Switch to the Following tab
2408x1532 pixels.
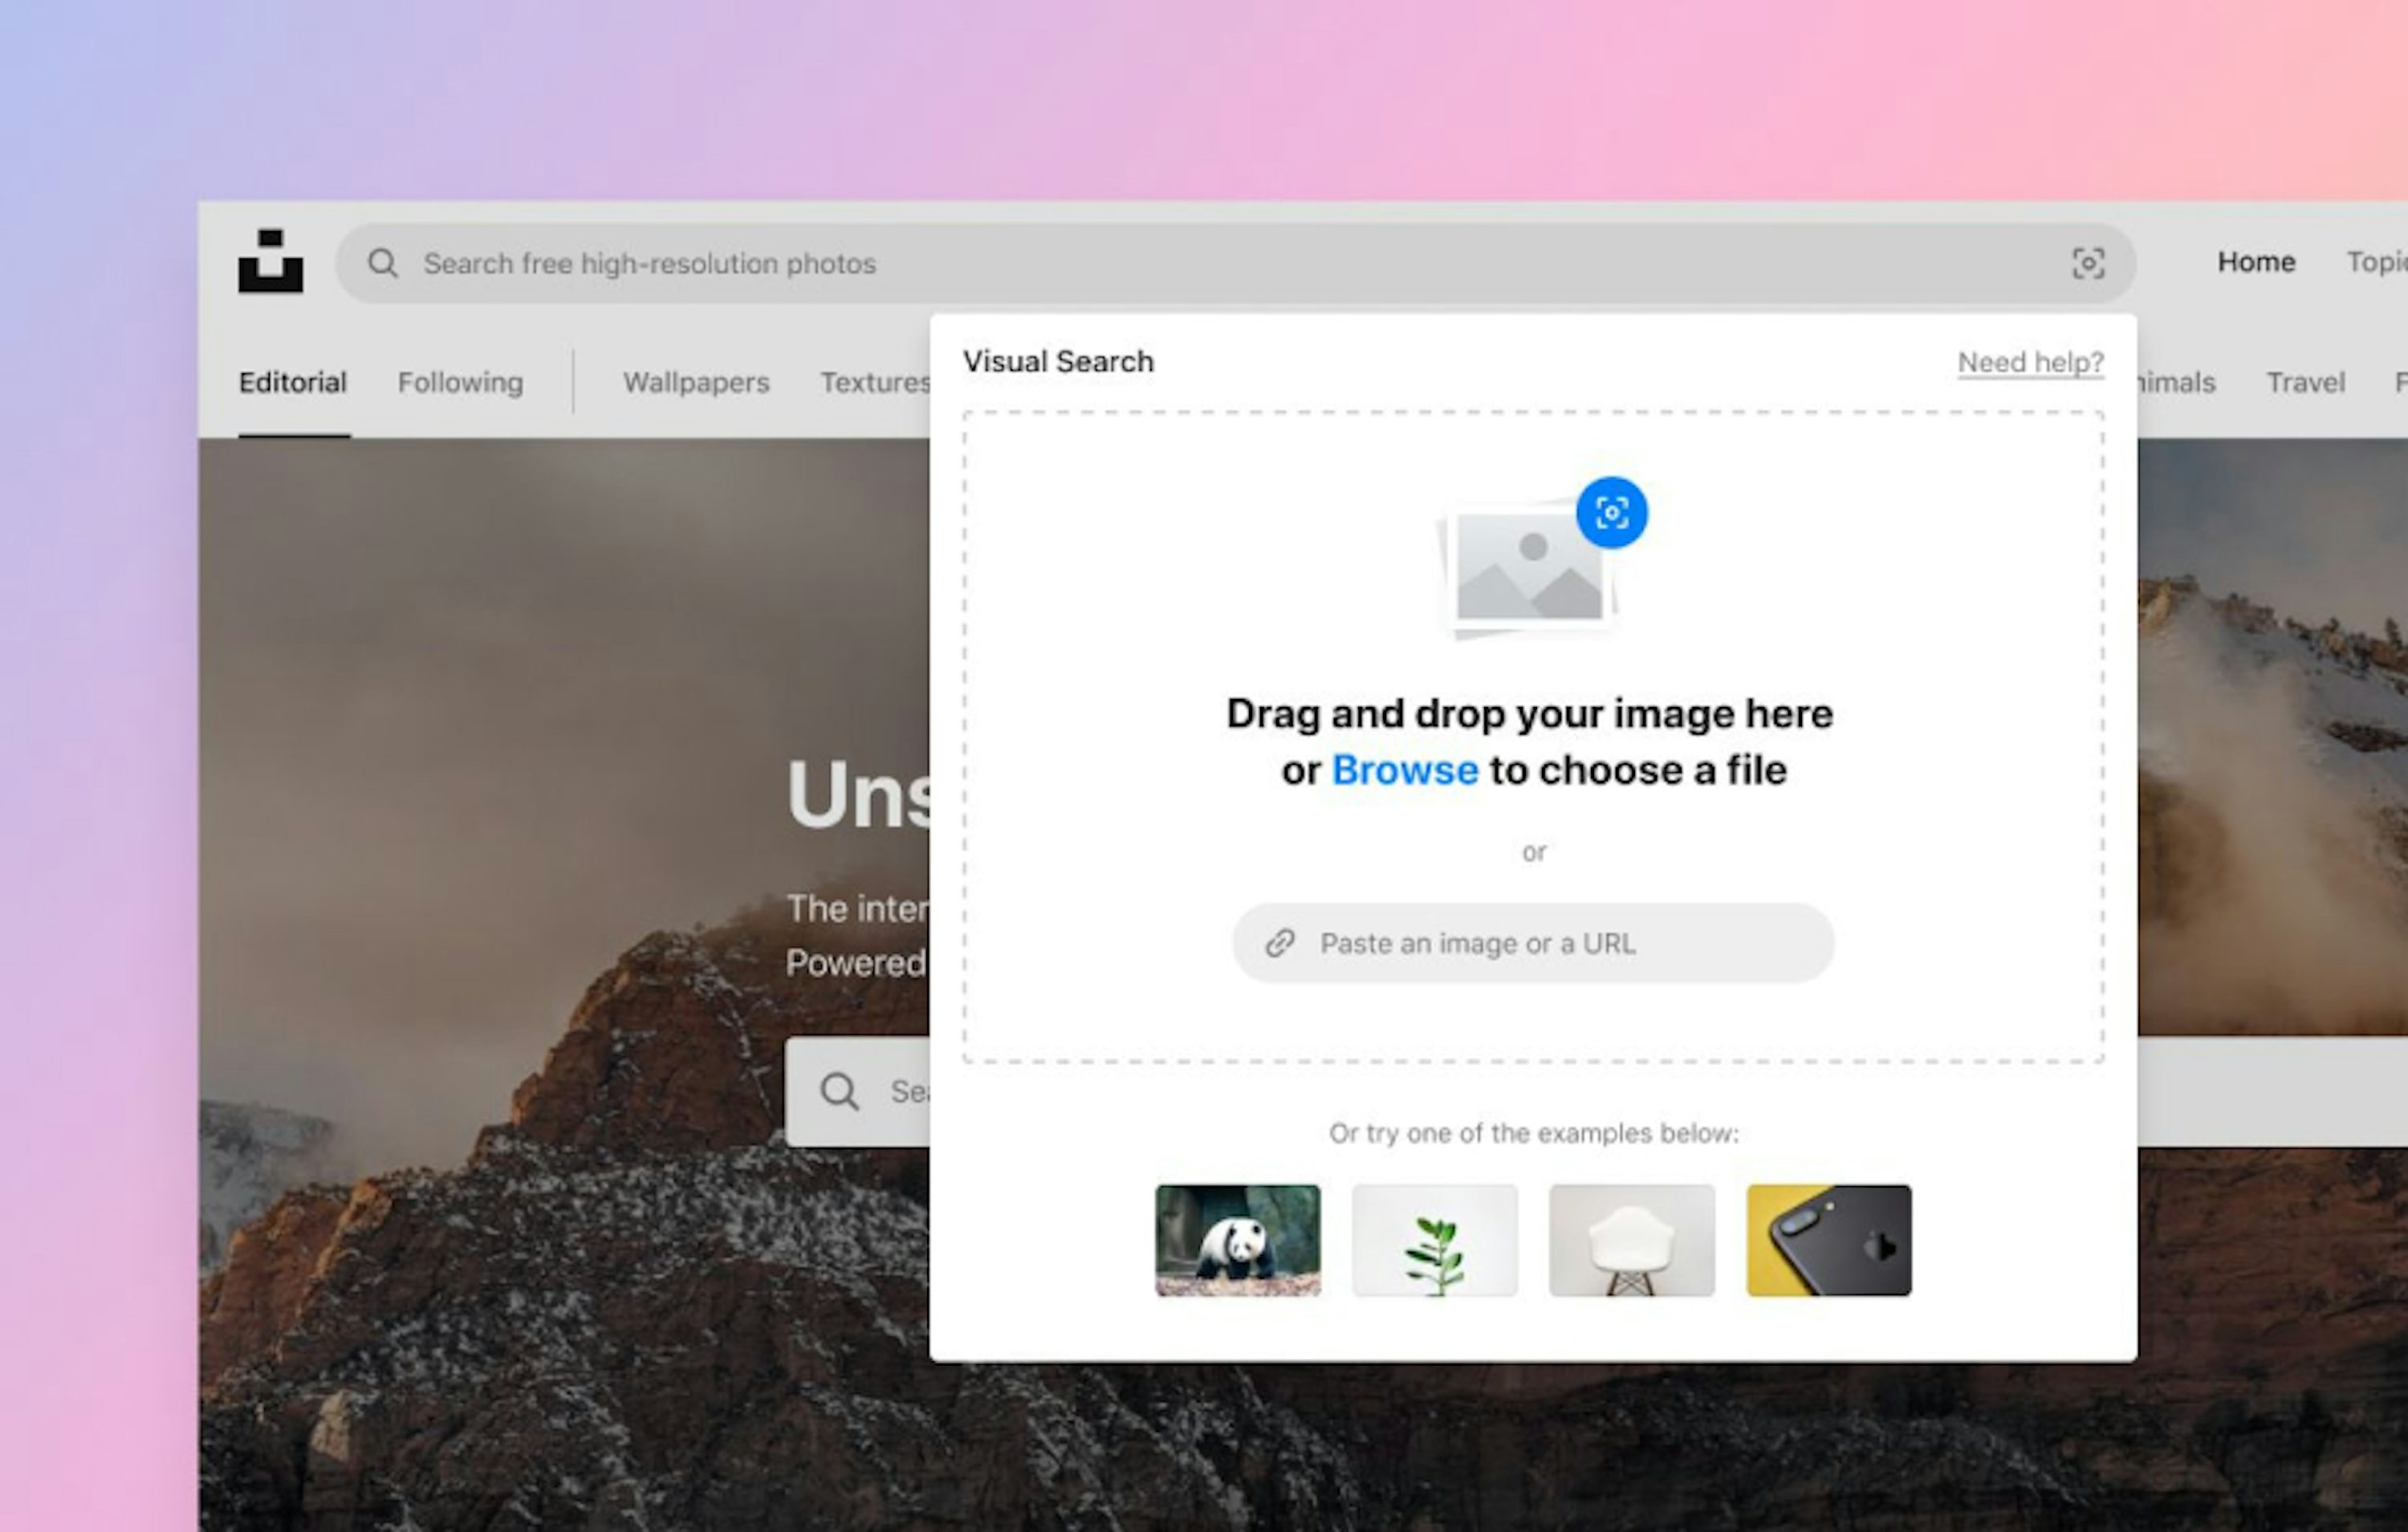[x=460, y=382]
